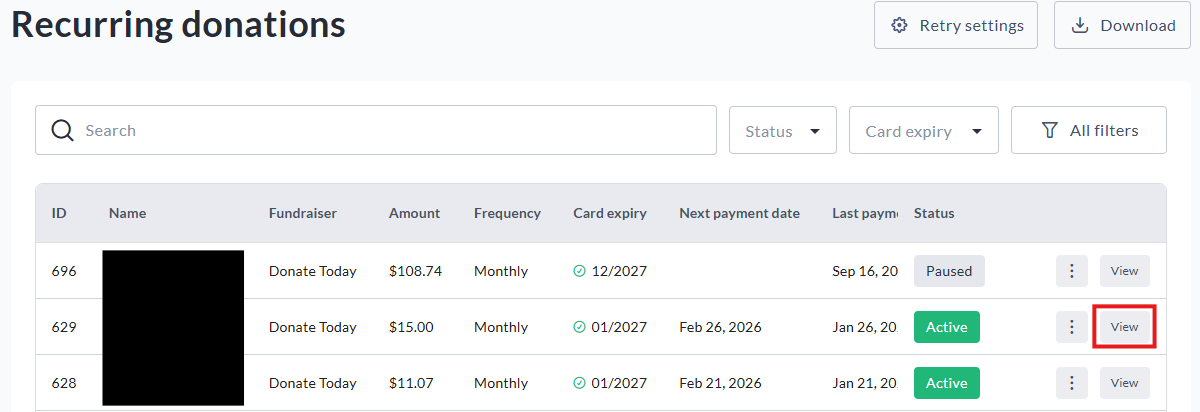Sort by the Next payment date column

[x=739, y=213]
